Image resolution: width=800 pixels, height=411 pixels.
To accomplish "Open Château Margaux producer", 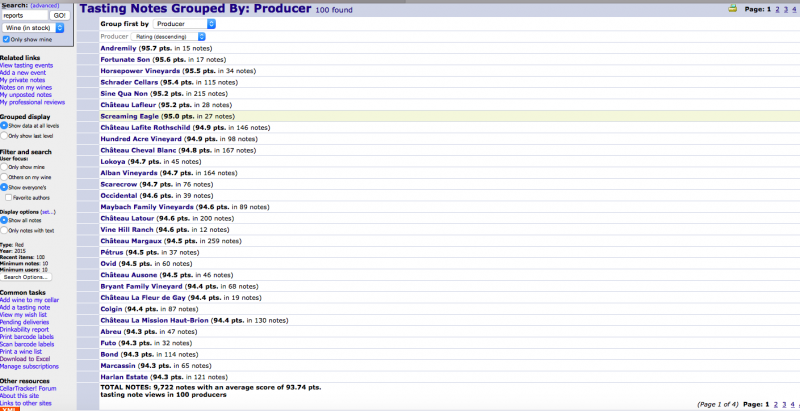I will coord(131,241).
